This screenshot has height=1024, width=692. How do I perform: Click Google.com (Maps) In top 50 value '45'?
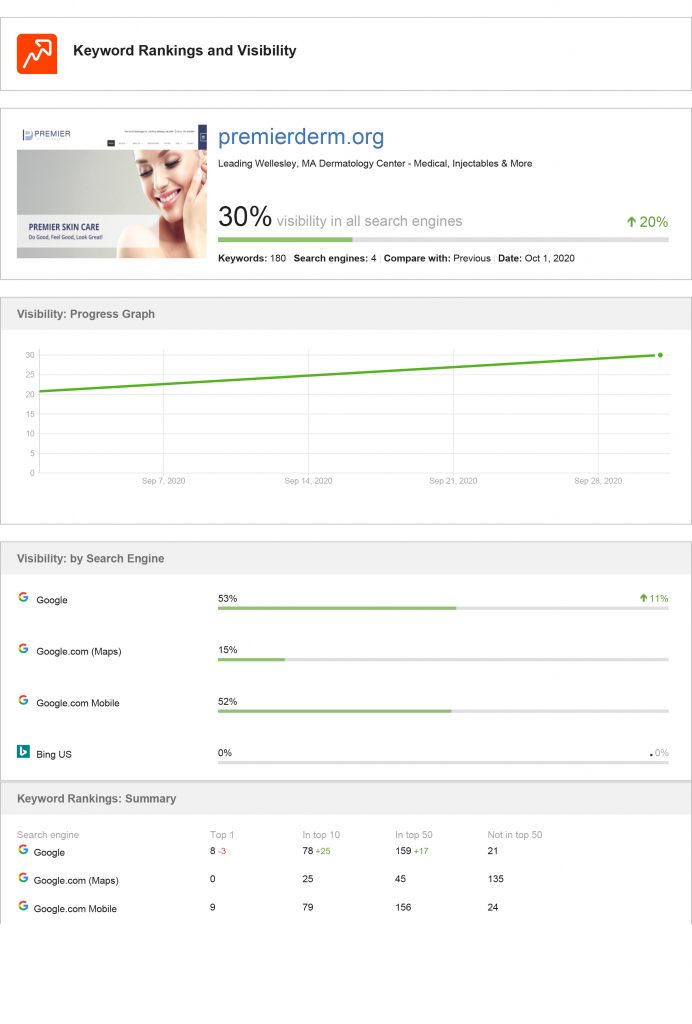coord(401,879)
